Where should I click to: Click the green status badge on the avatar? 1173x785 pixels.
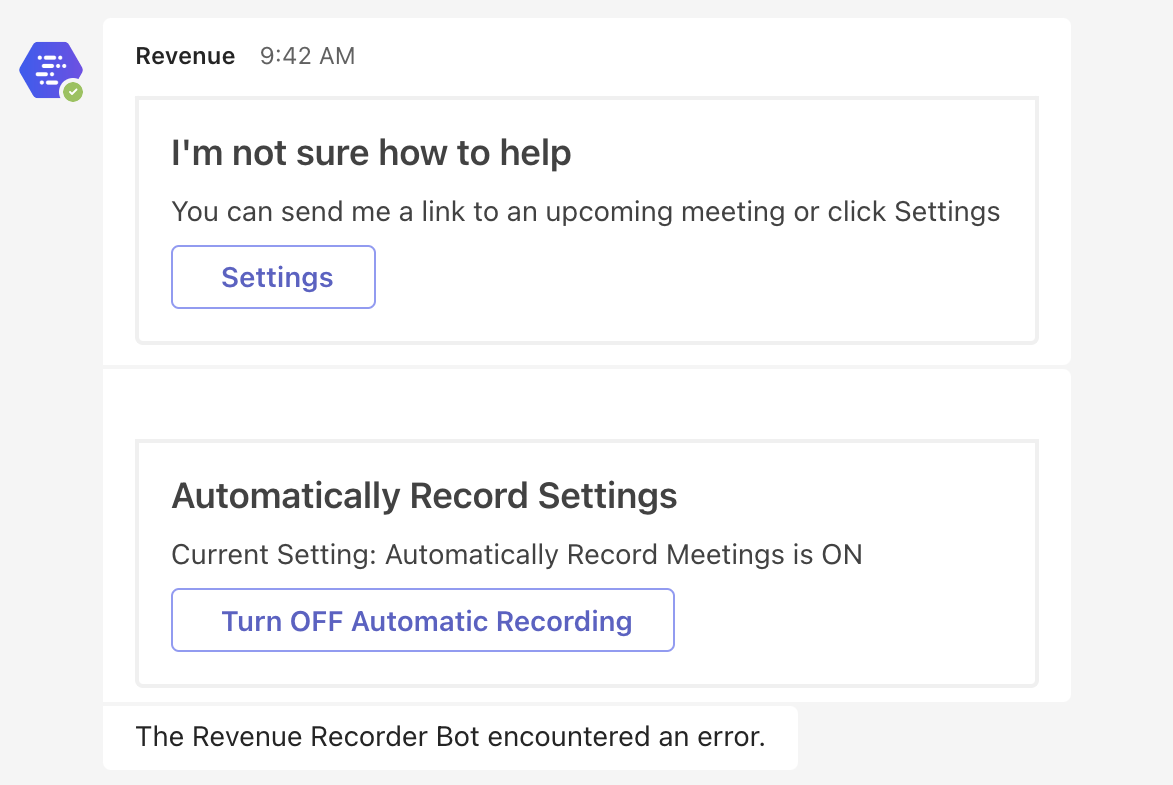click(x=73, y=92)
